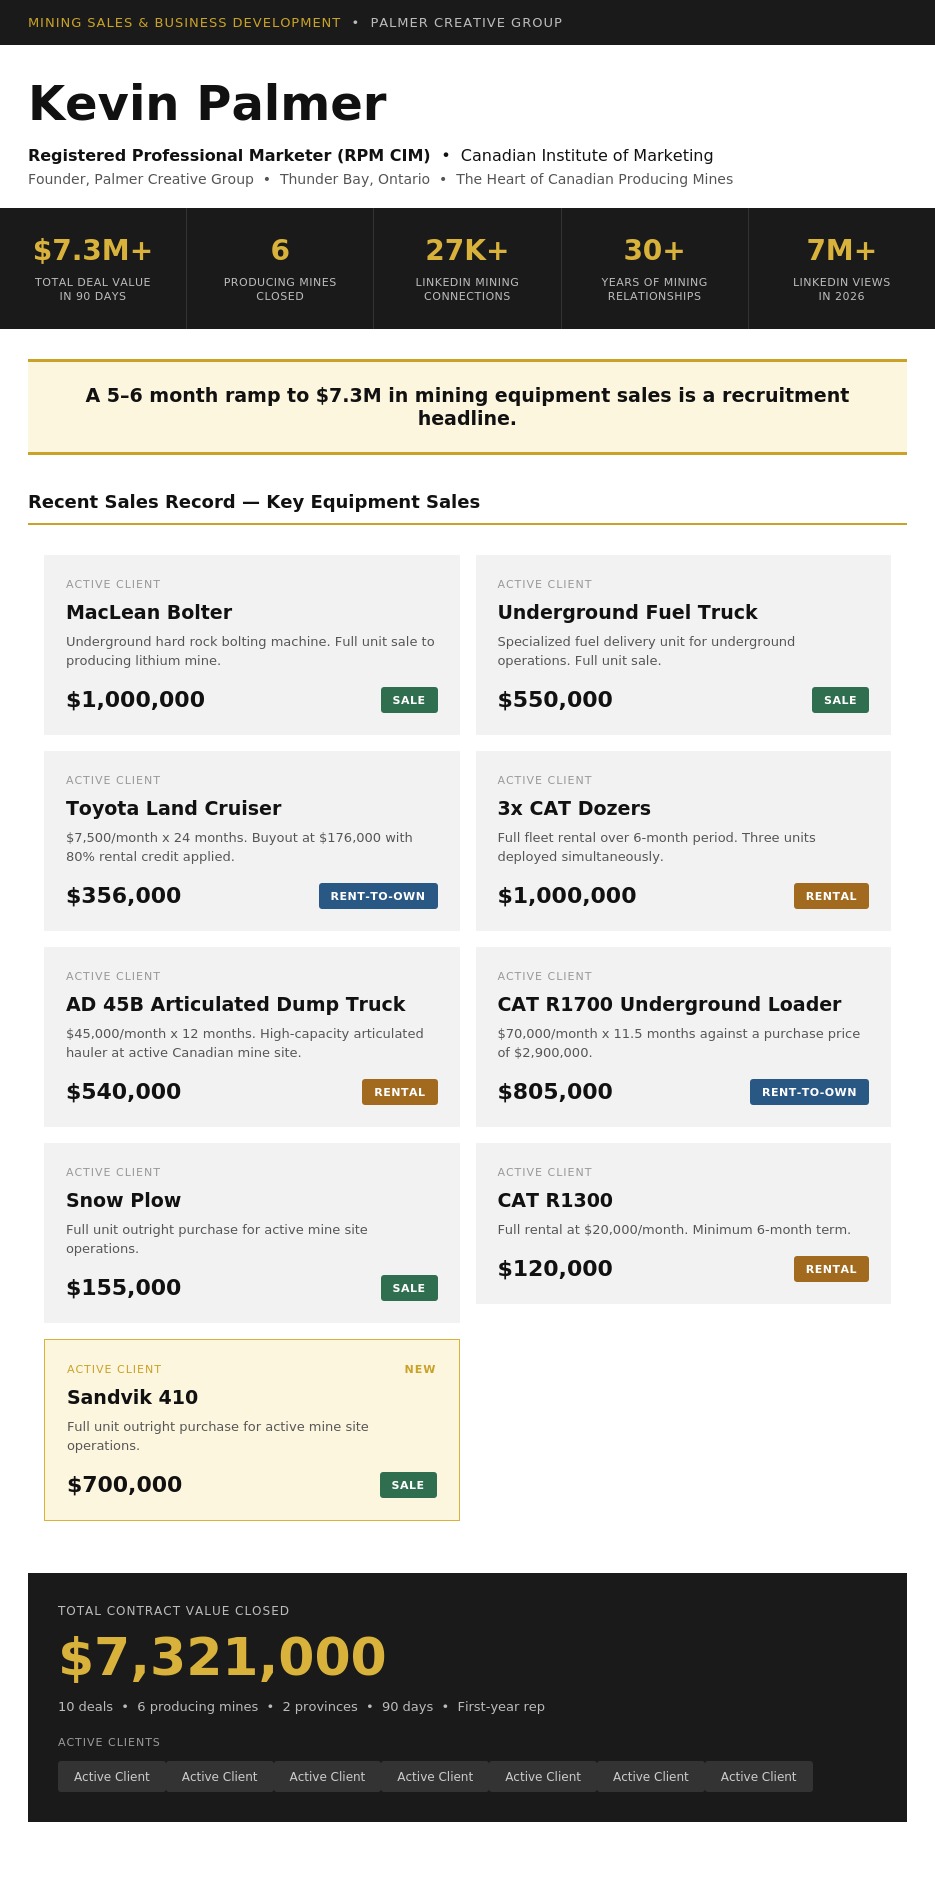Click the SALE badge on MacLean Bolter
935x1878 pixels.
pos(409,700)
